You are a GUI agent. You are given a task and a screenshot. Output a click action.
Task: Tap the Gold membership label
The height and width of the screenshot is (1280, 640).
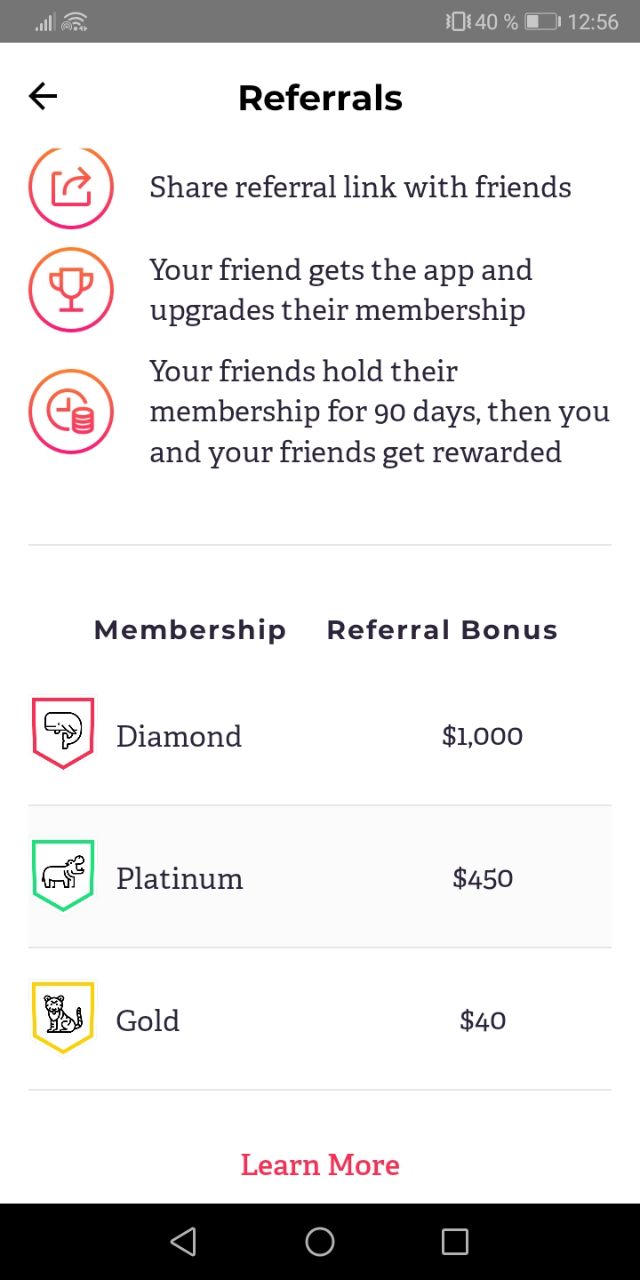tap(148, 1020)
